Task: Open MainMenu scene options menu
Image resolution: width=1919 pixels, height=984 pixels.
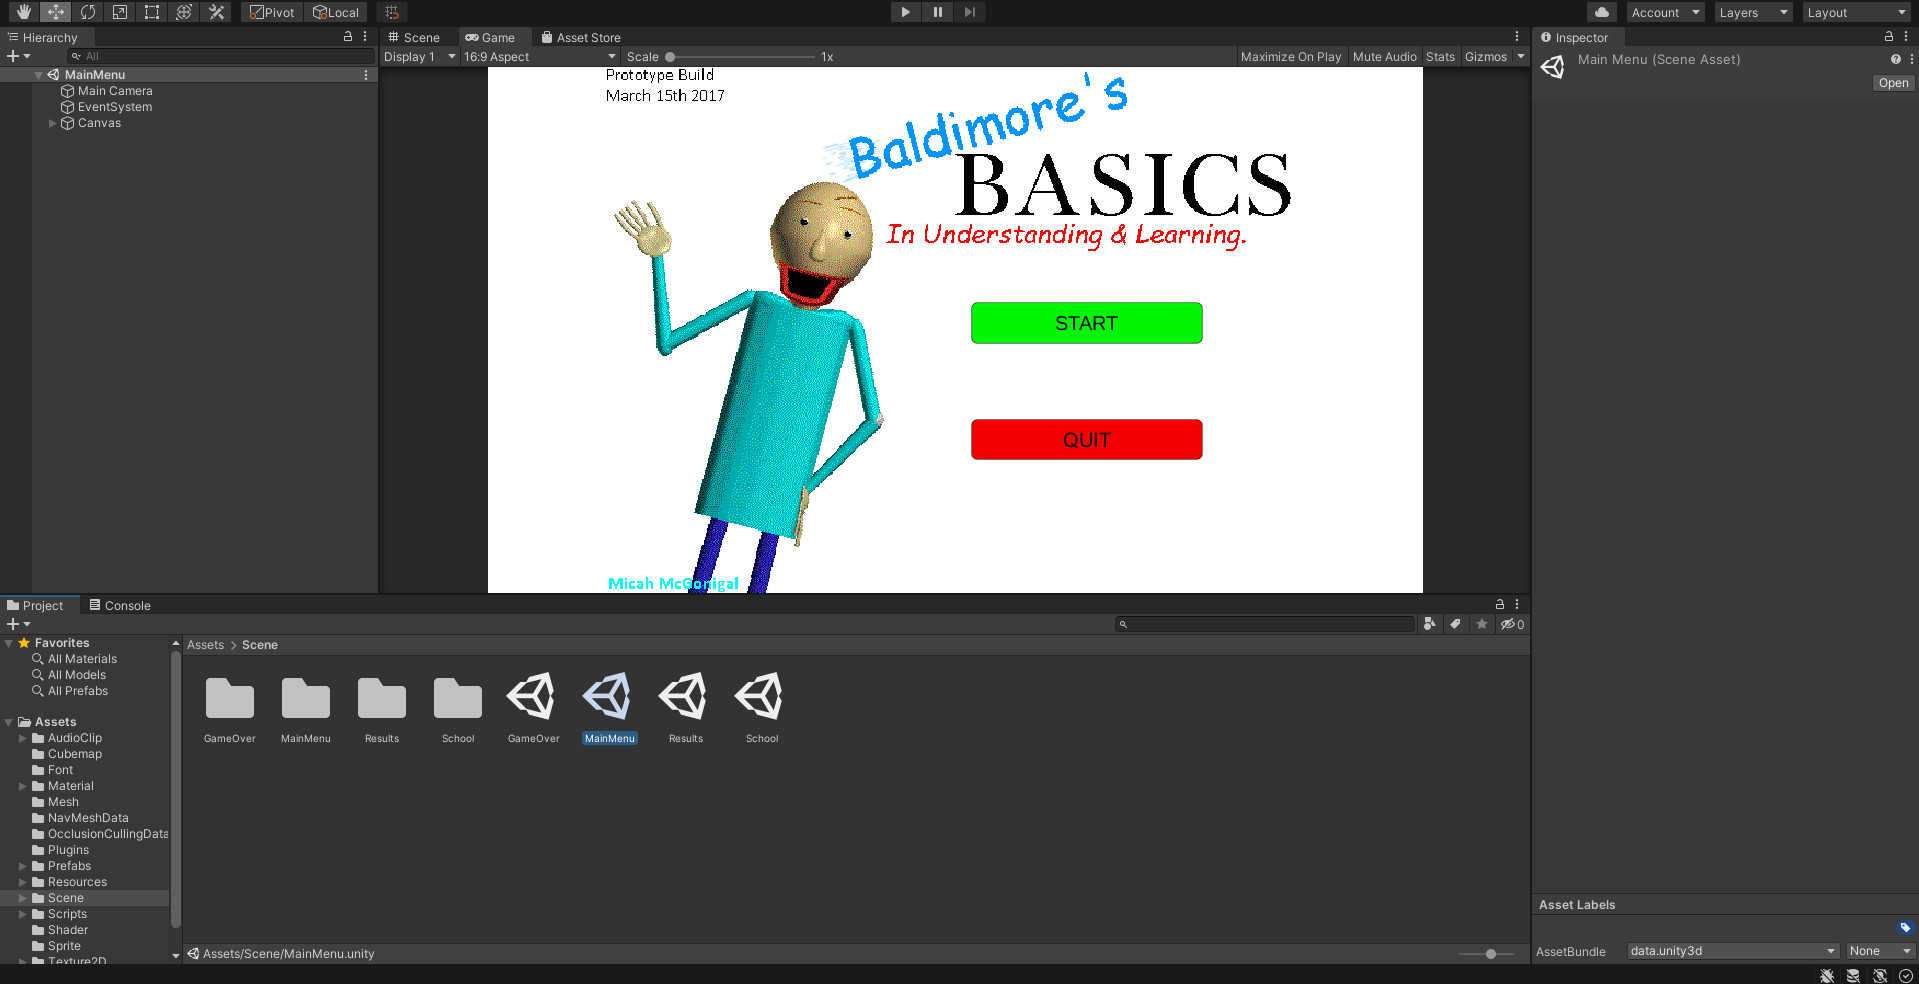Action: pos(366,75)
